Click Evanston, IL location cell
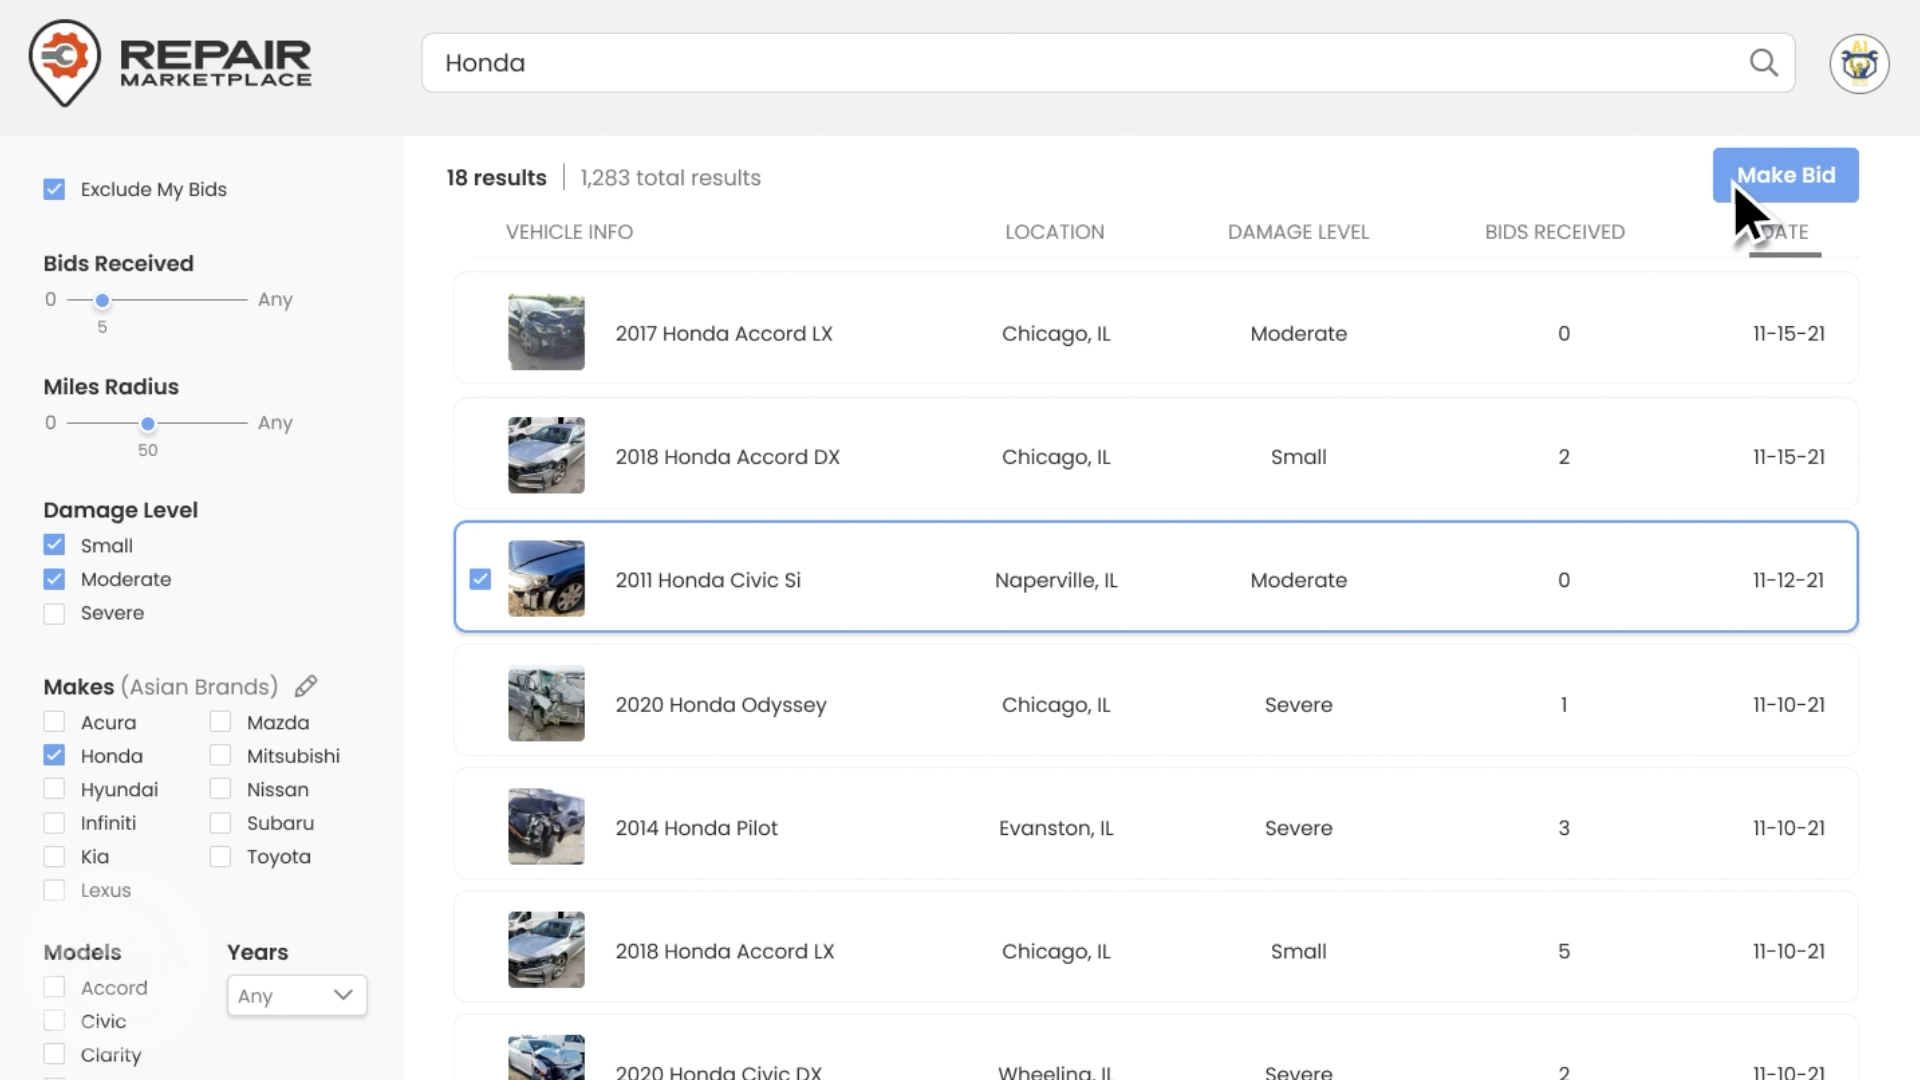The image size is (1920, 1080). [1056, 828]
